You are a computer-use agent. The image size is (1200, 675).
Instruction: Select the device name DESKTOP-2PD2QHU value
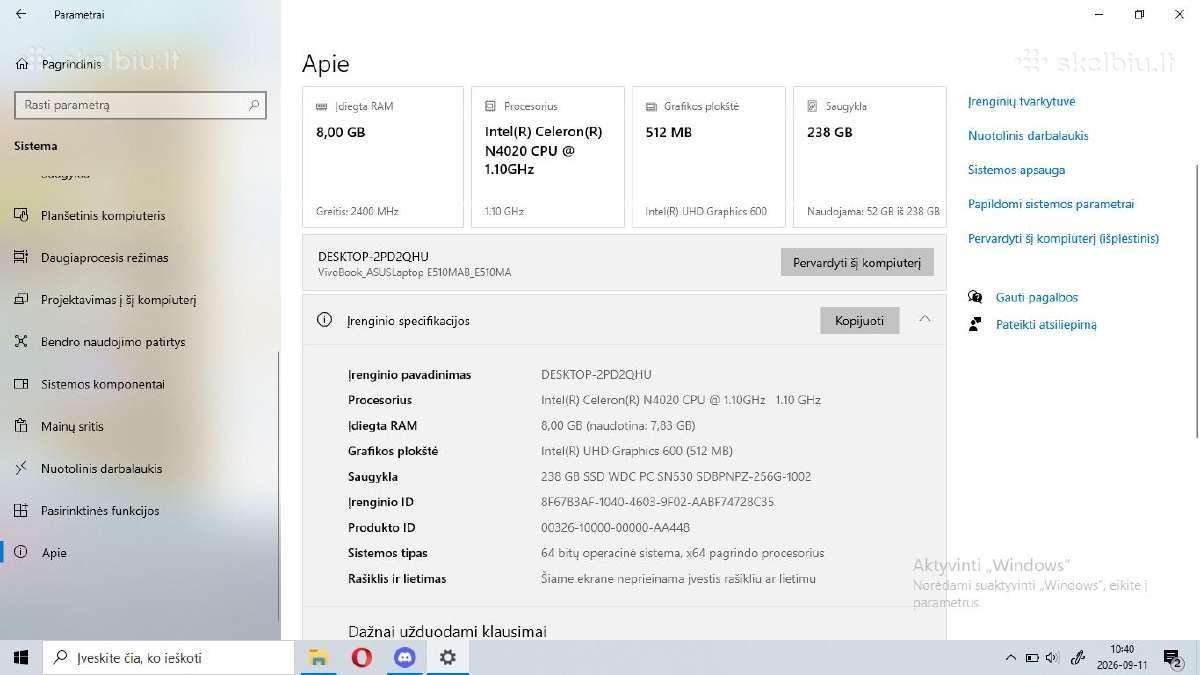coord(596,374)
